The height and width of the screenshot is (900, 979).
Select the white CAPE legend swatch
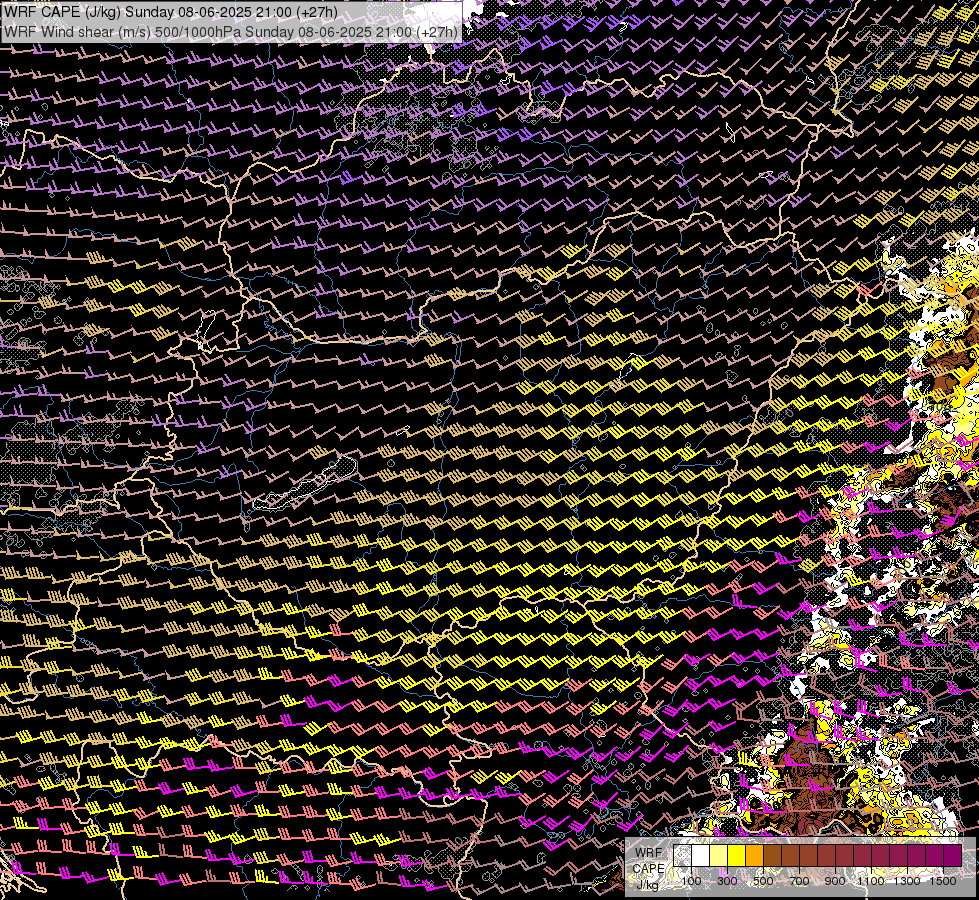(x=701, y=856)
